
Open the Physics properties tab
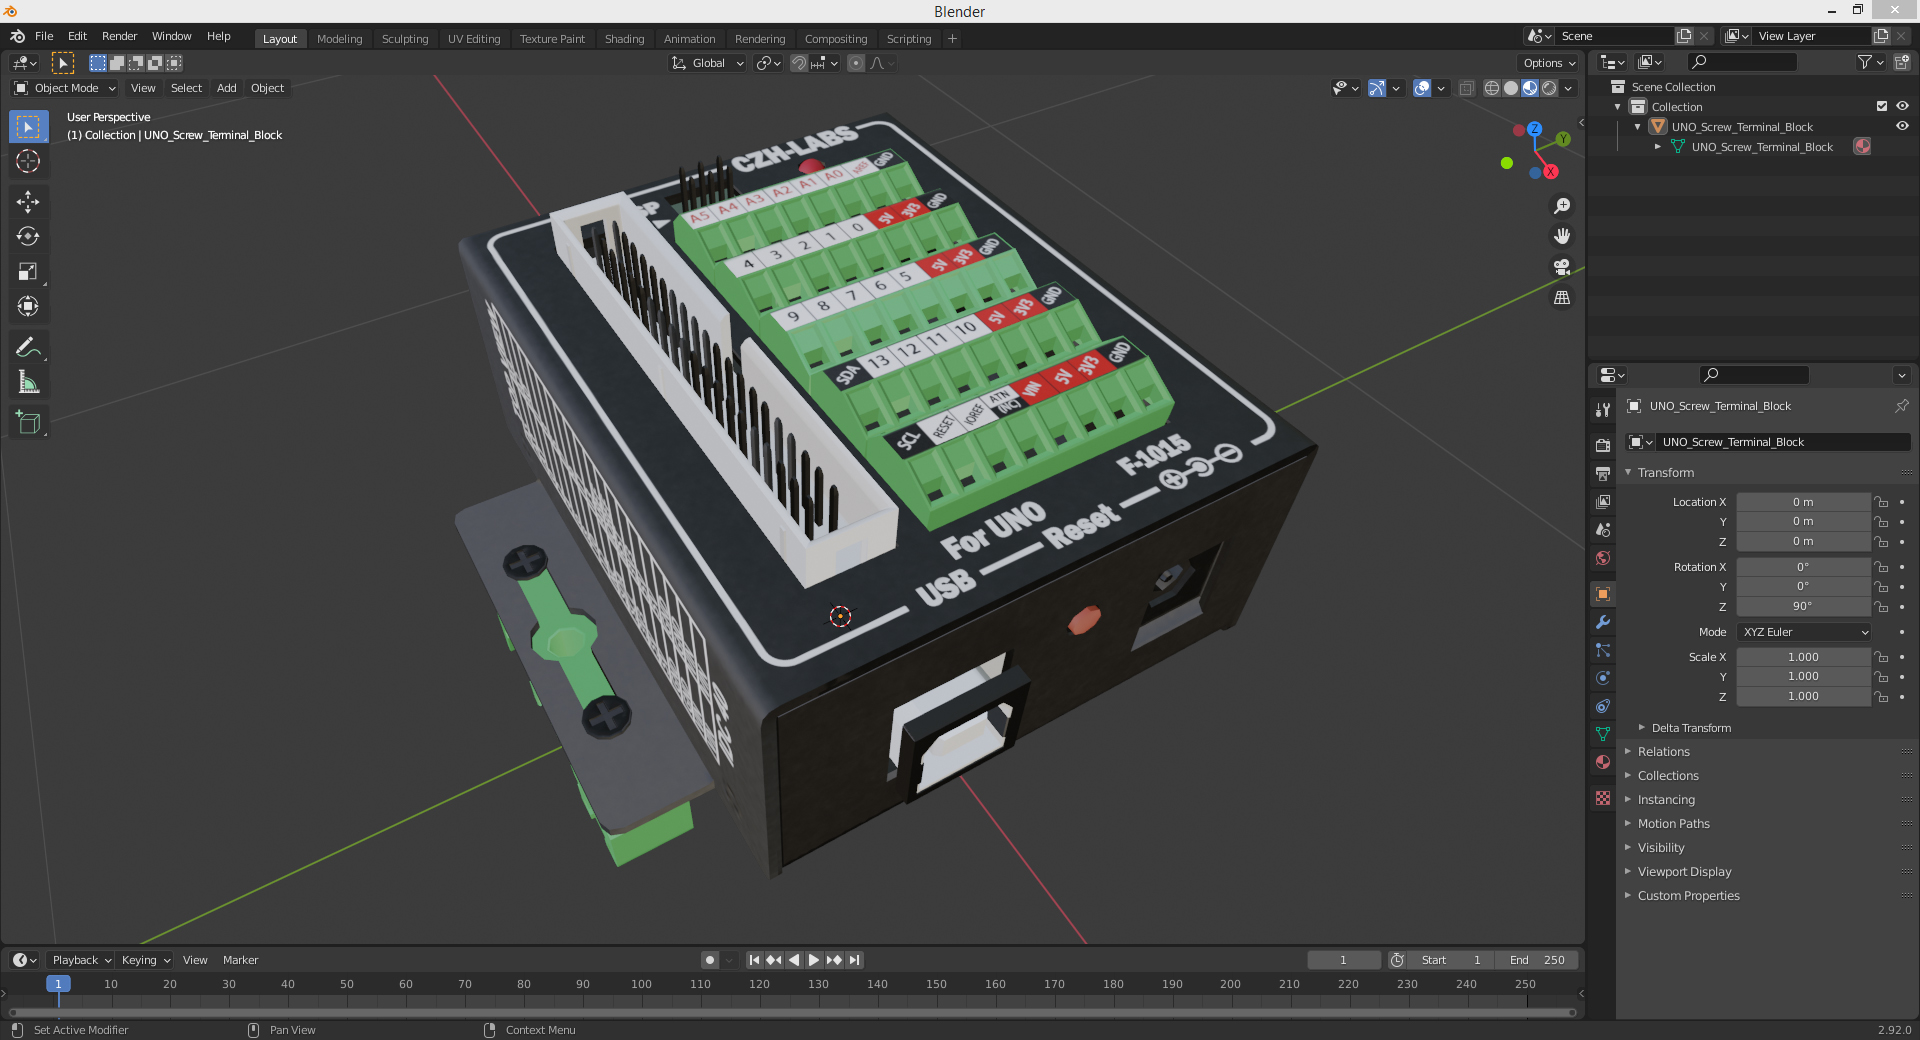1603,678
